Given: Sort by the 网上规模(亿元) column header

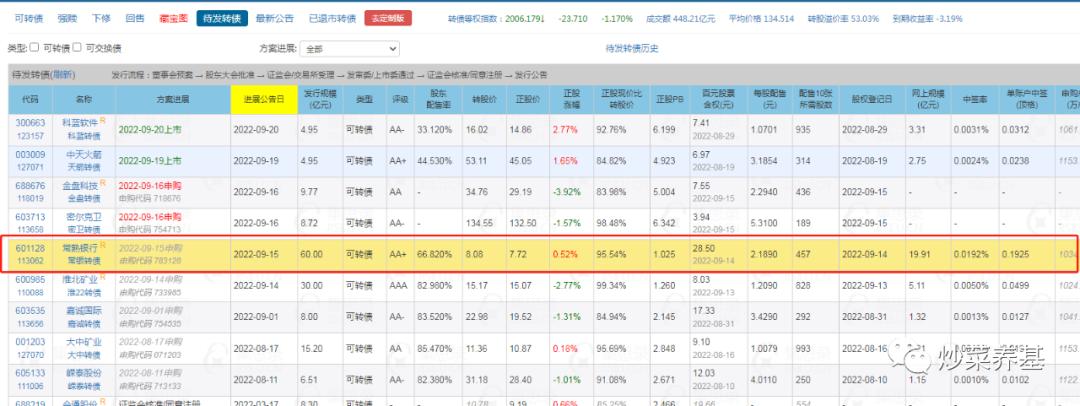Looking at the screenshot, I should 927,100.
